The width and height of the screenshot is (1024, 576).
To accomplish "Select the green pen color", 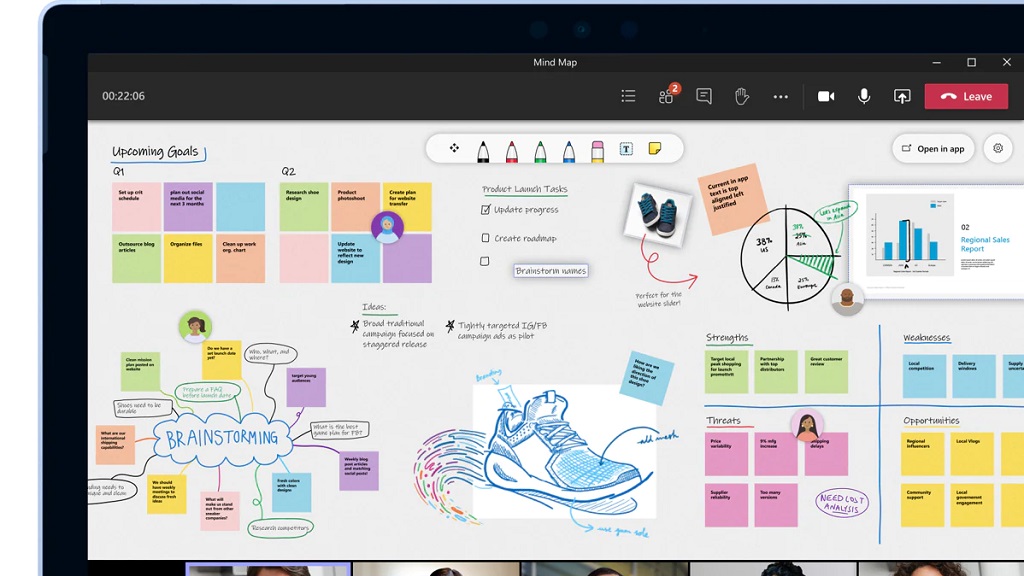I will pyautogui.click(x=541, y=150).
